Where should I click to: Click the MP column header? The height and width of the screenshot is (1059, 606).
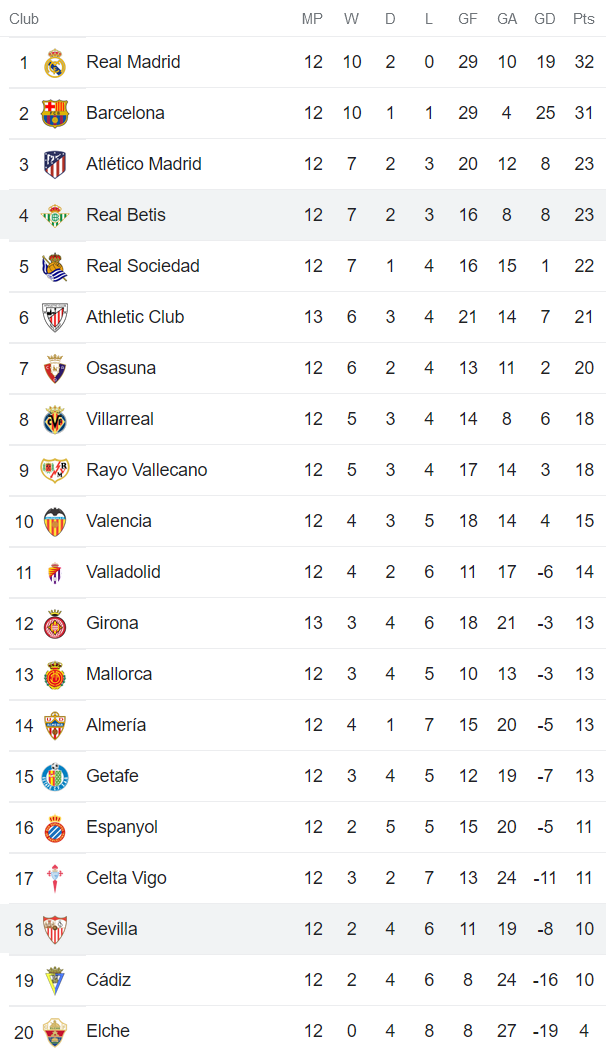coord(313,19)
